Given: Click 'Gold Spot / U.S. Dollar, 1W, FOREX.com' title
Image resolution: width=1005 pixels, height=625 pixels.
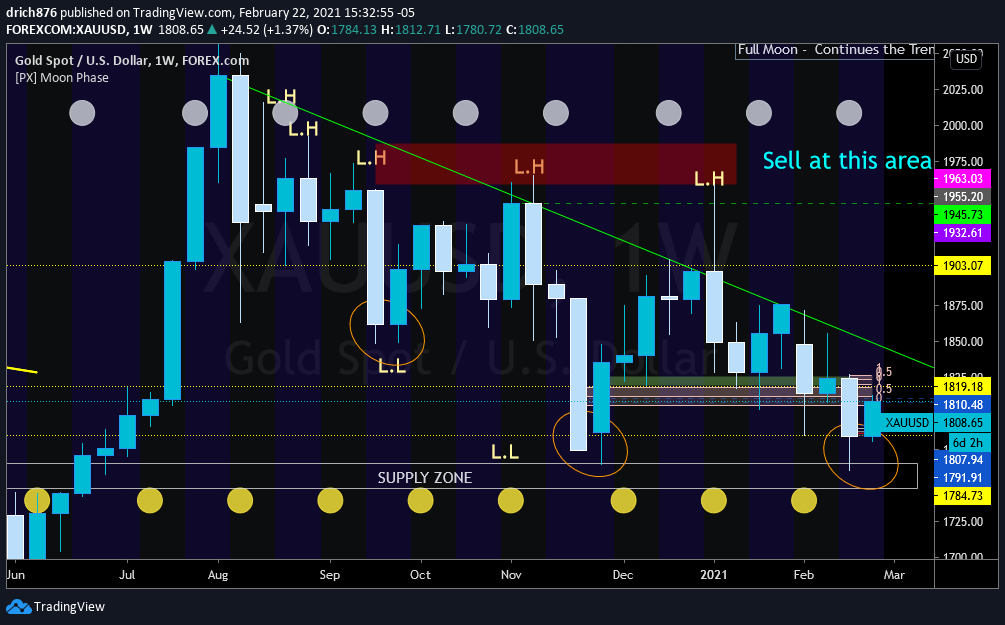Looking at the screenshot, I should [132, 60].
